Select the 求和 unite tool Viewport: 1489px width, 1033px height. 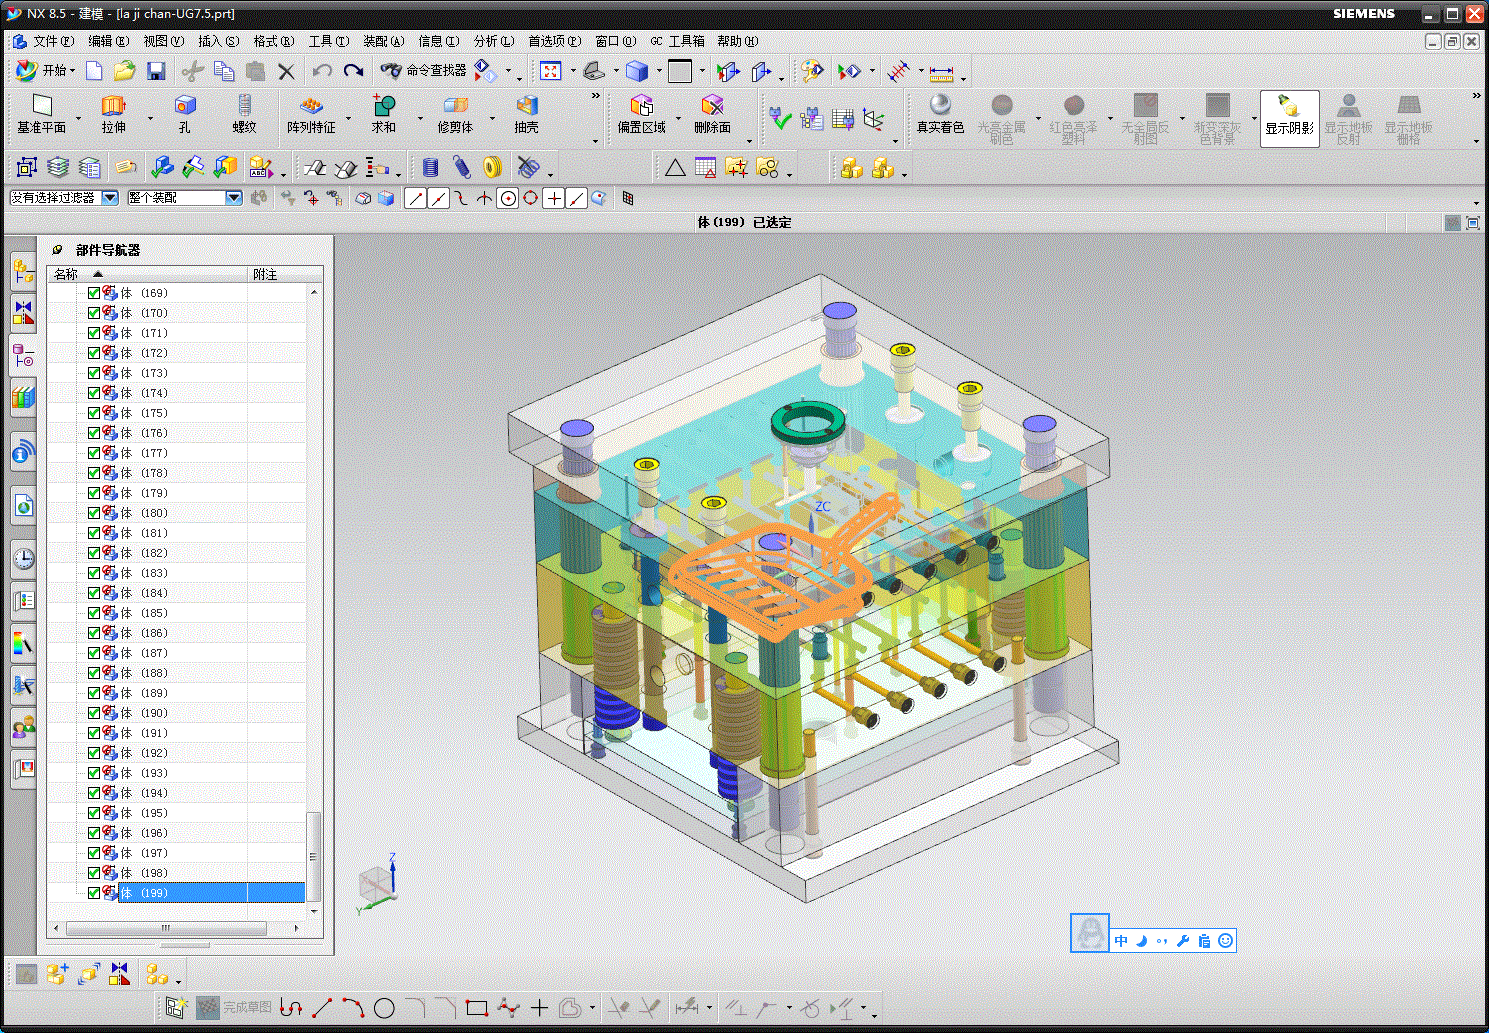click(x=384, y=114)
